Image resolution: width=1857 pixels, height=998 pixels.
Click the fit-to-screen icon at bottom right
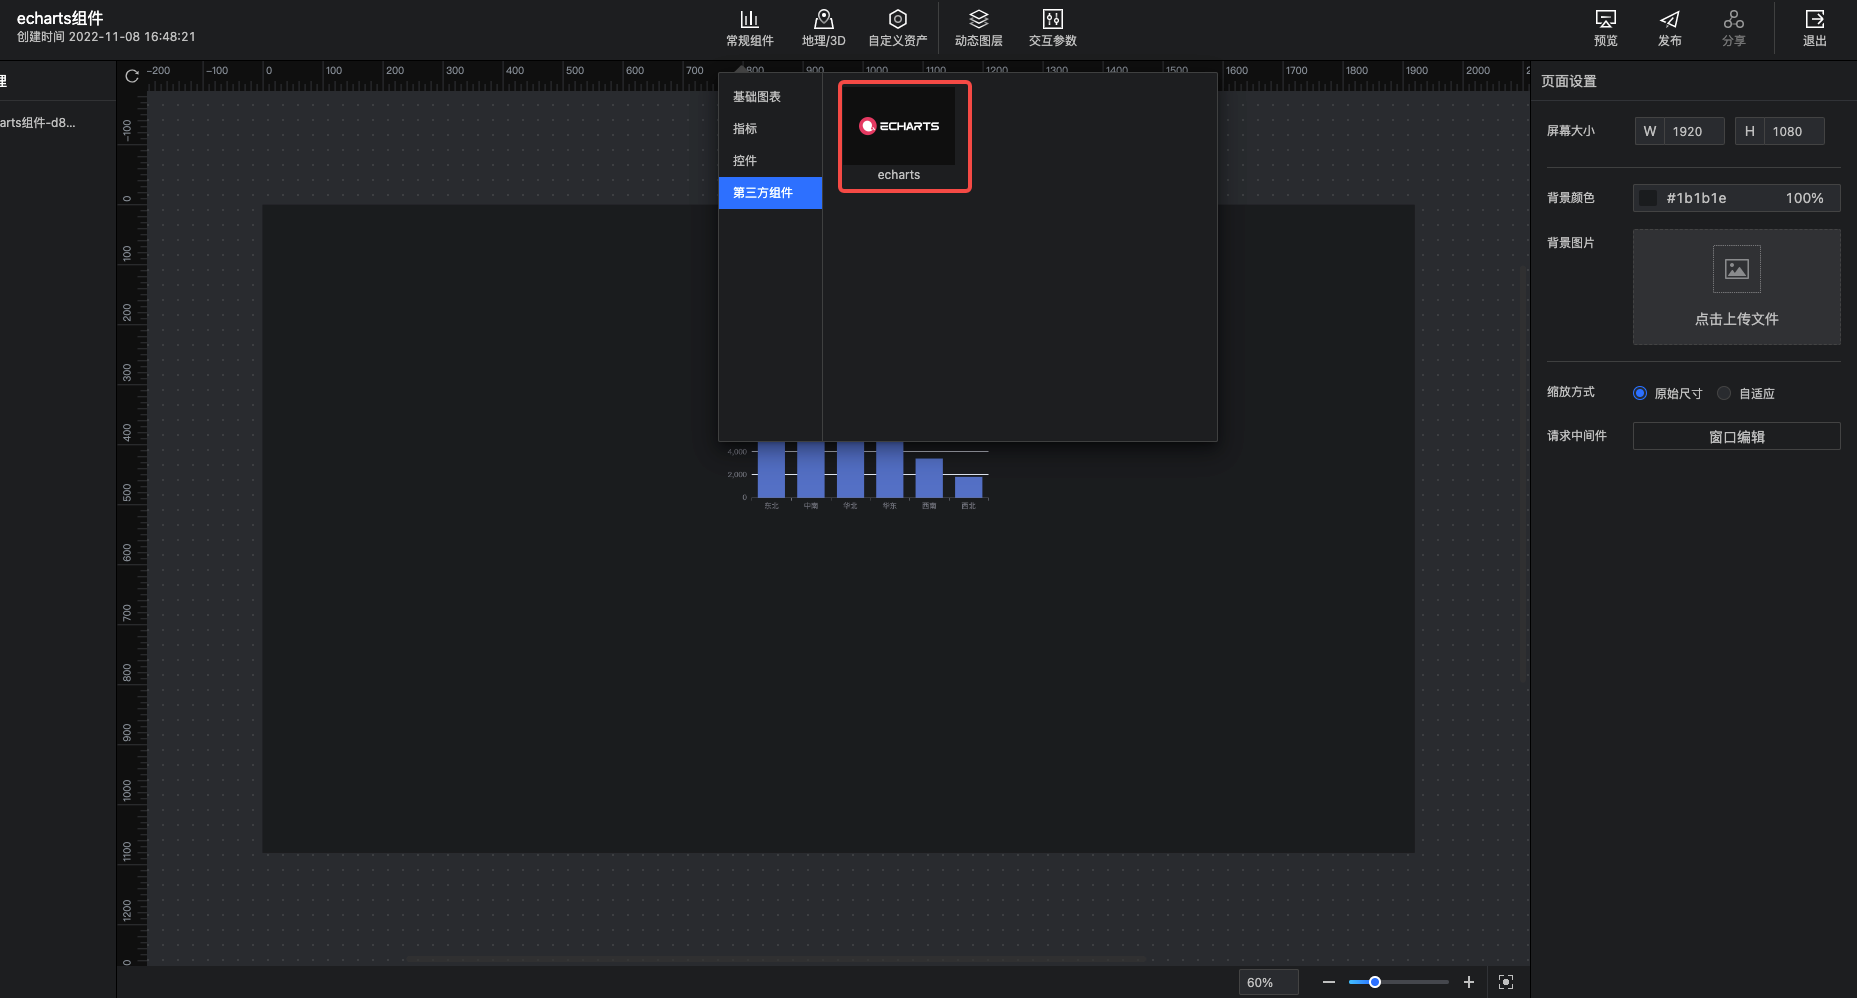coord(1506,982)
